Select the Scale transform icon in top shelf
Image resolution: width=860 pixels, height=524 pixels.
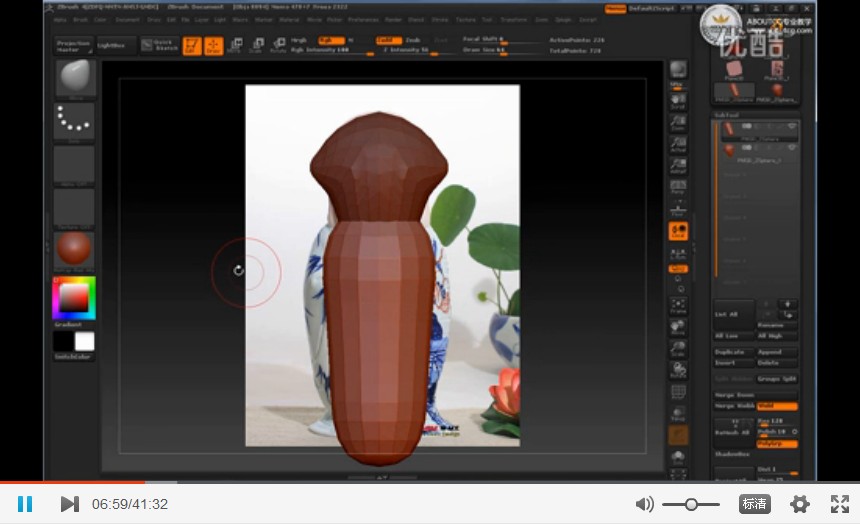click(256, 46)
